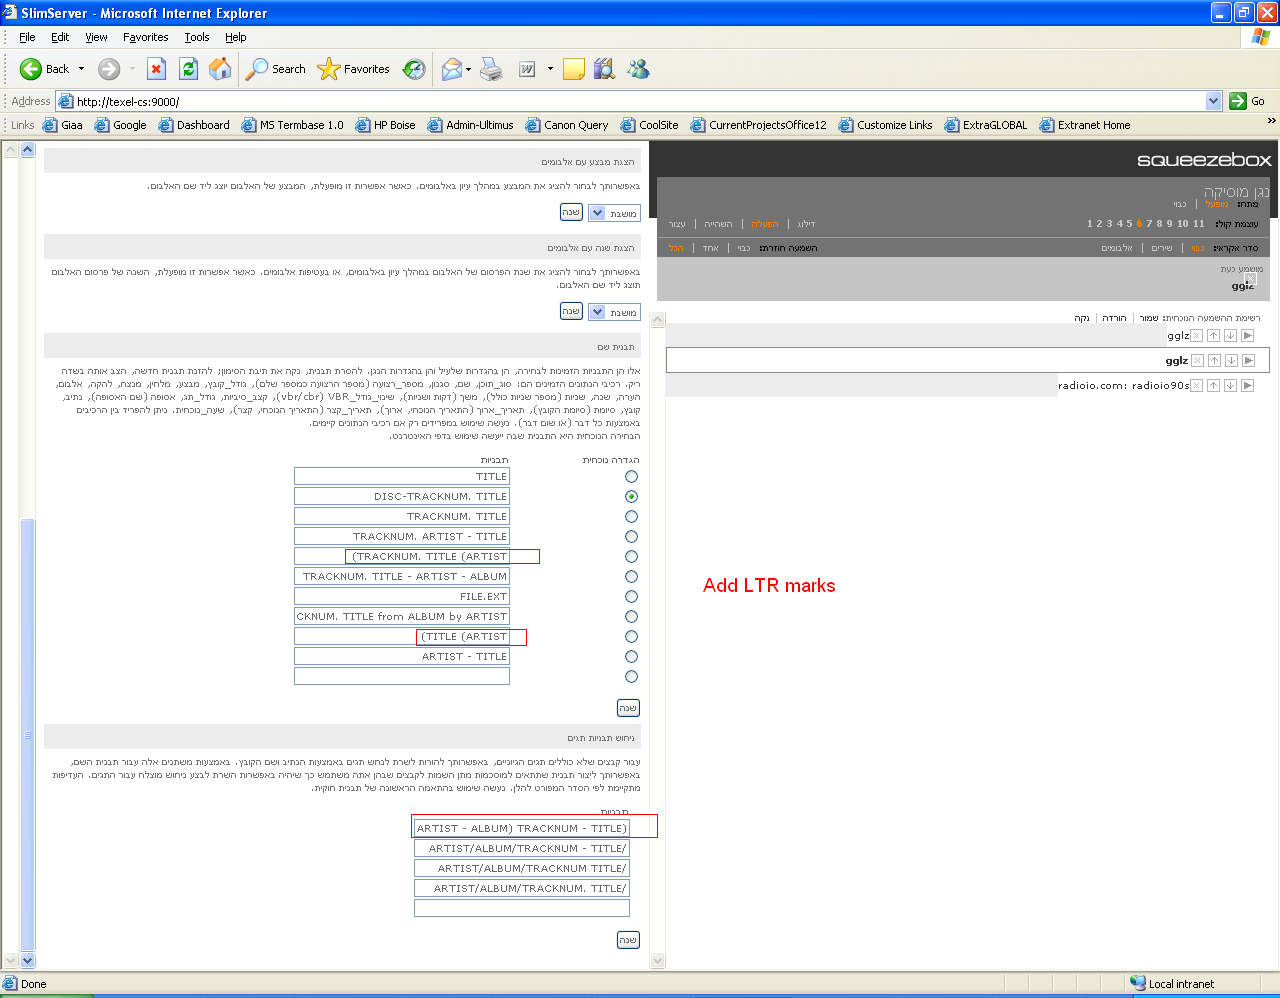1280x998 pixels.
Task: Move radioio90s entry up in playlist
Action: pos(1213,386)
